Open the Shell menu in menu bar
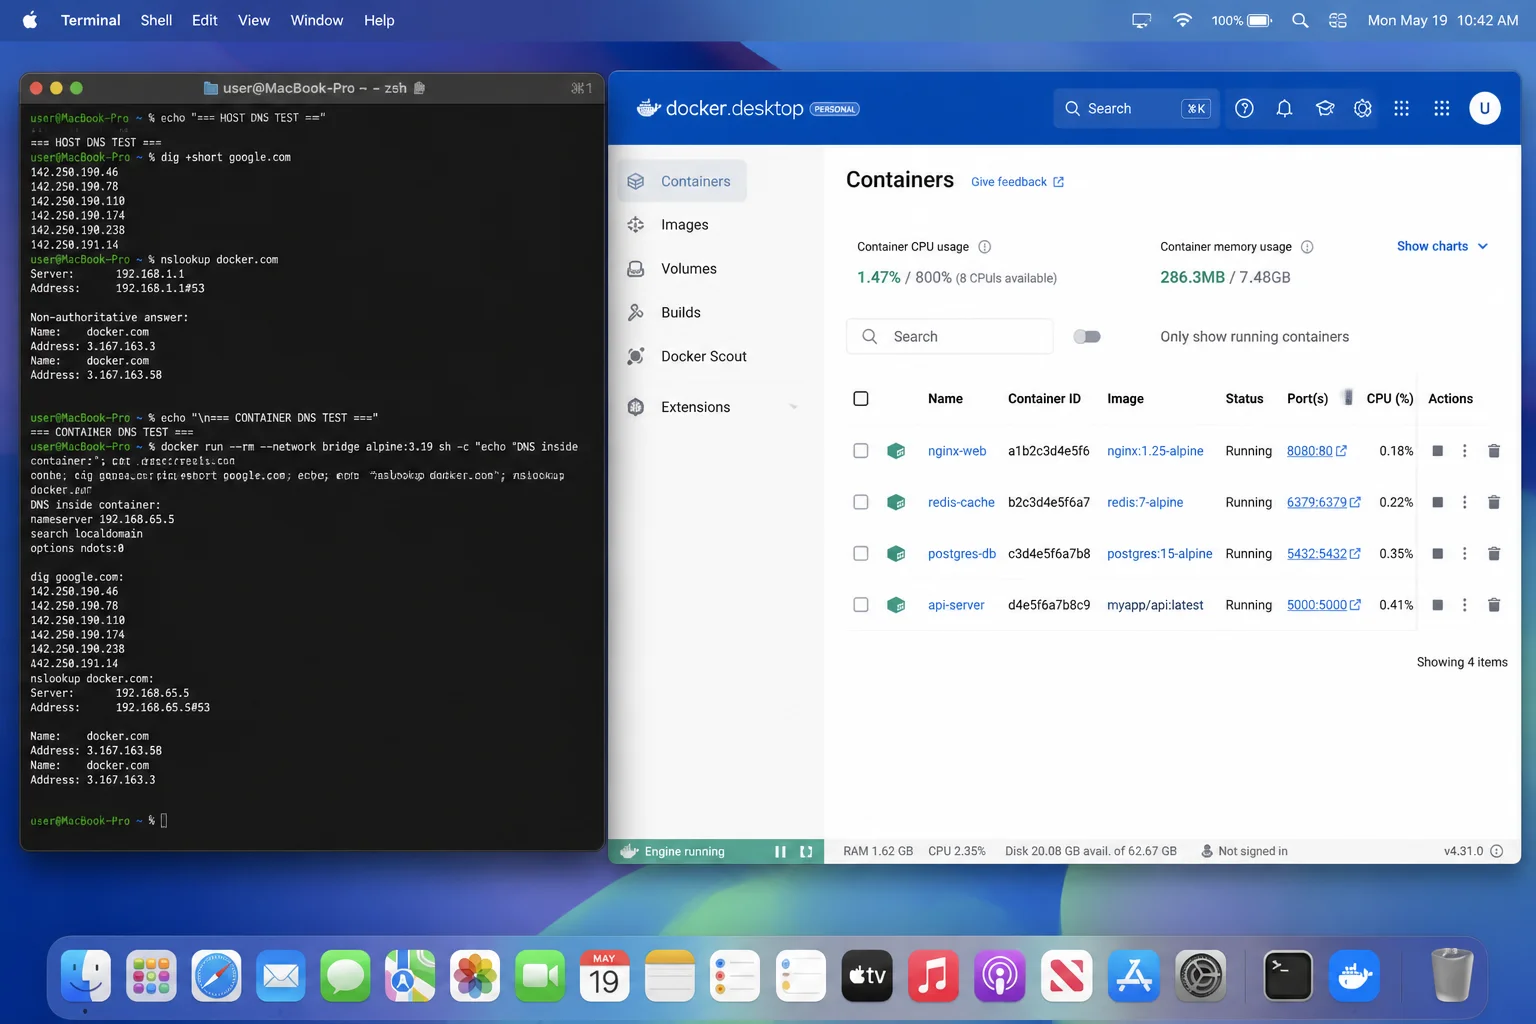Image resolution: width=1536 pixels, height=1024 pixels. 156,20
